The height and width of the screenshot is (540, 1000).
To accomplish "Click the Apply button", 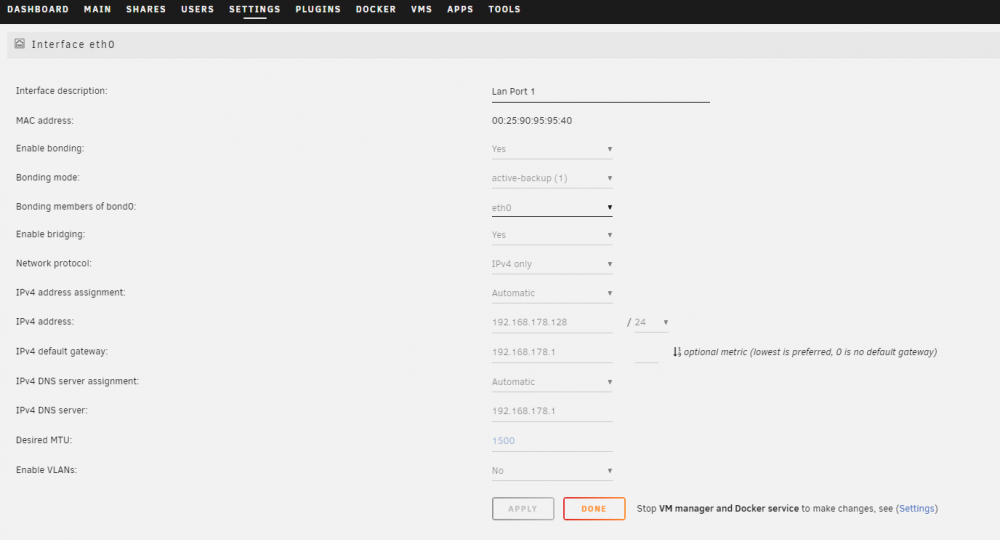I will click(523, 509).
